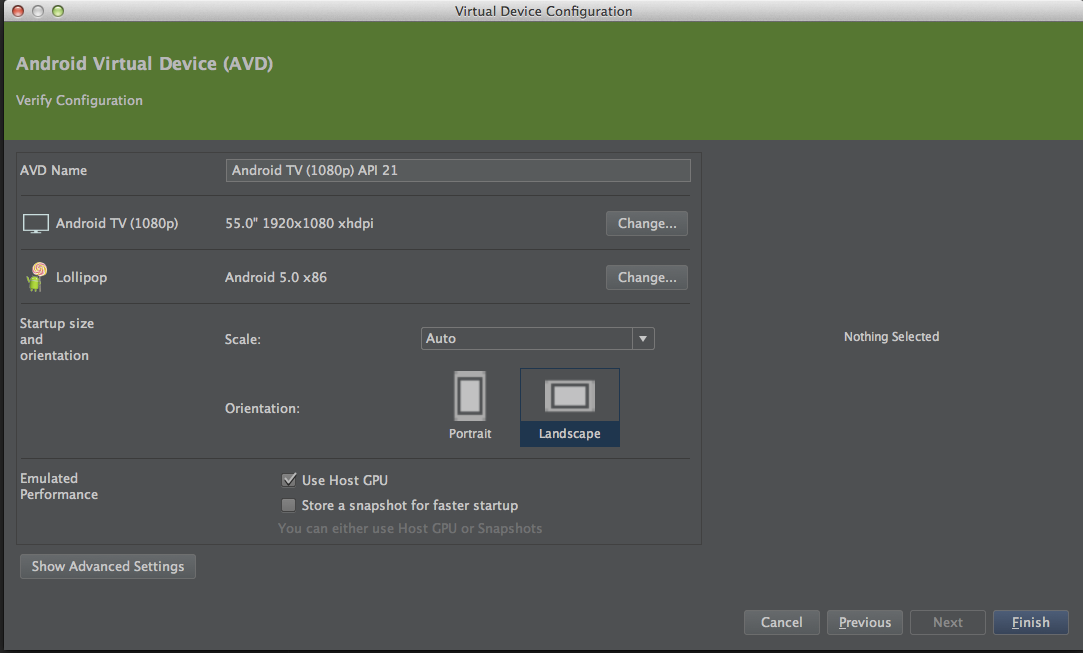Open the Scale dropdown set to Auto
1083x653 pixels.
pyautogui.click(x=527, y=339)
